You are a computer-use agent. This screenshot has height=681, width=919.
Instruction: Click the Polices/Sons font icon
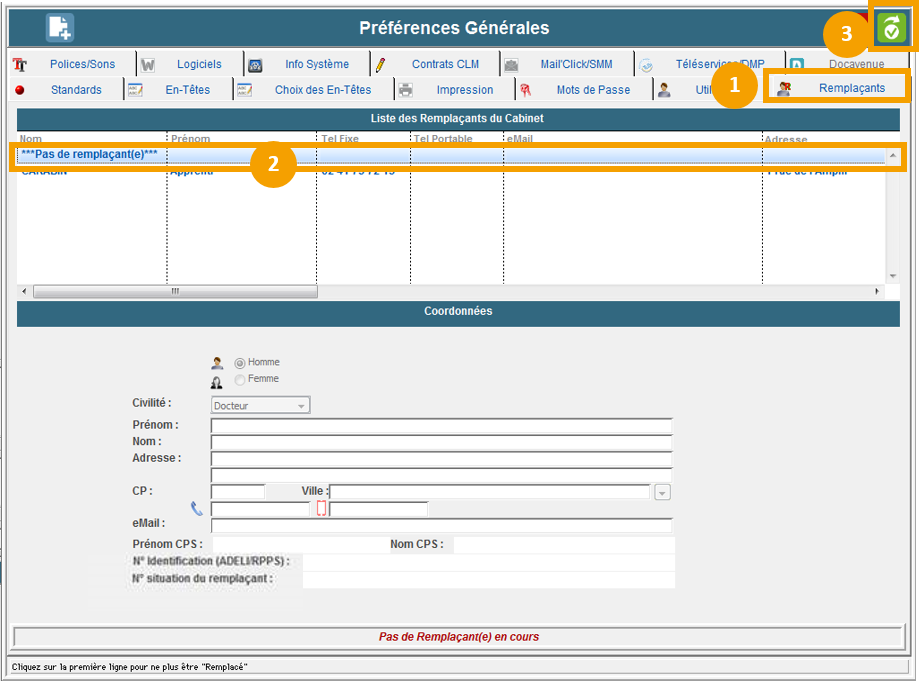tap(20, 64)
